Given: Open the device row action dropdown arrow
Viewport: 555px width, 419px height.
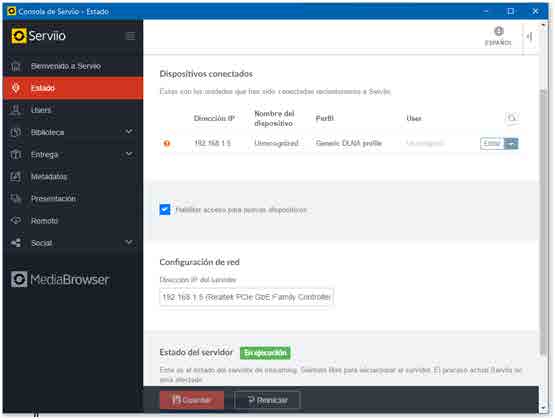Looking at the screenshot, I should (x=511, y=143).
